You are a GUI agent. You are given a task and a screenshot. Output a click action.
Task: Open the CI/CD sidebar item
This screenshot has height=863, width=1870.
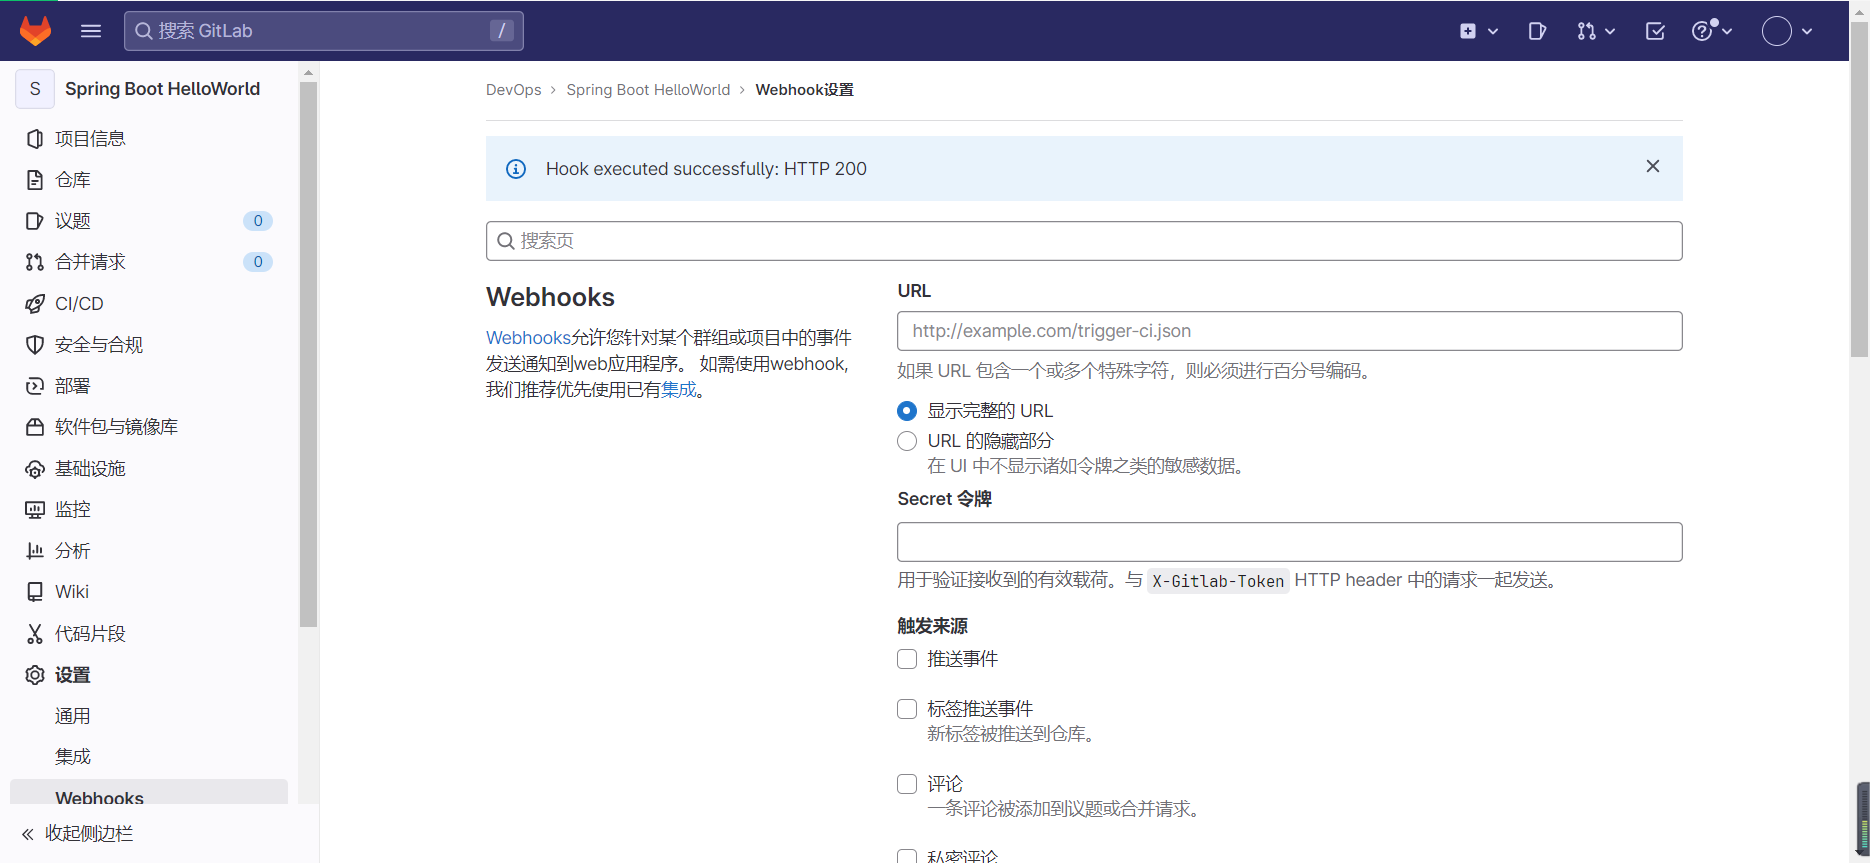[149, 304]
